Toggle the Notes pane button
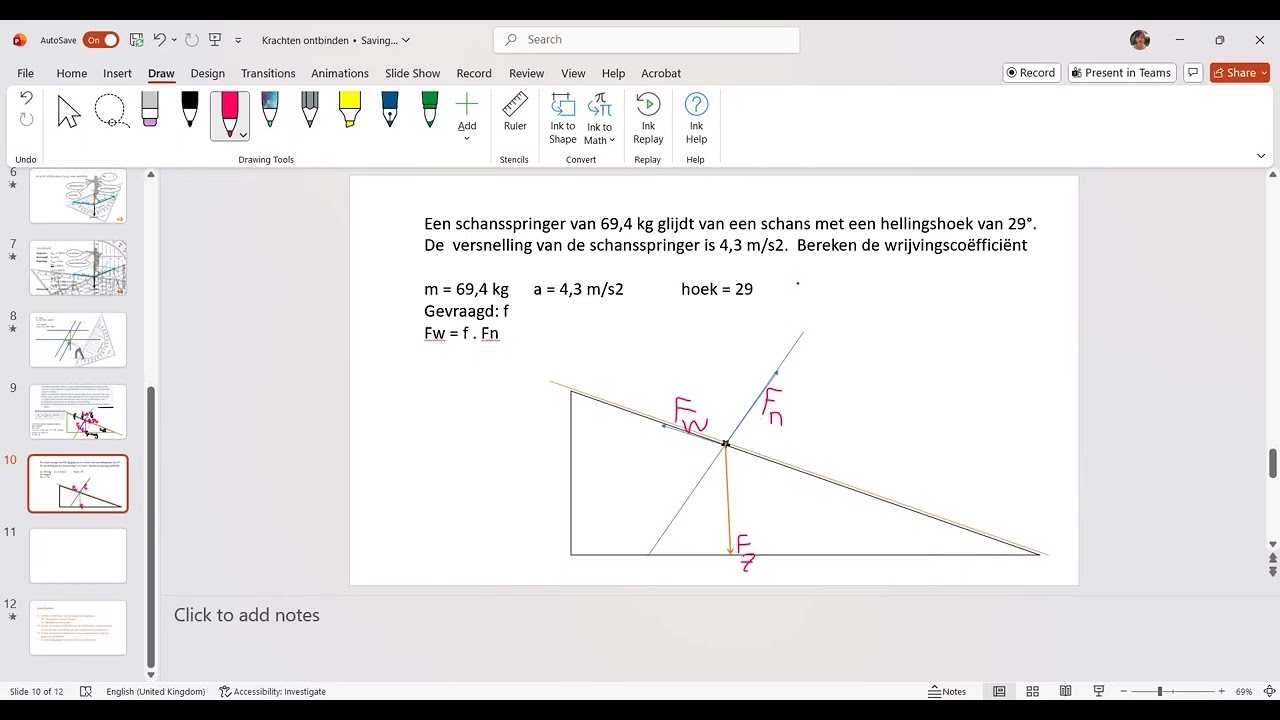Image resolution: width=1280 pixels, height=720 pixels. [x=947, y=691]
